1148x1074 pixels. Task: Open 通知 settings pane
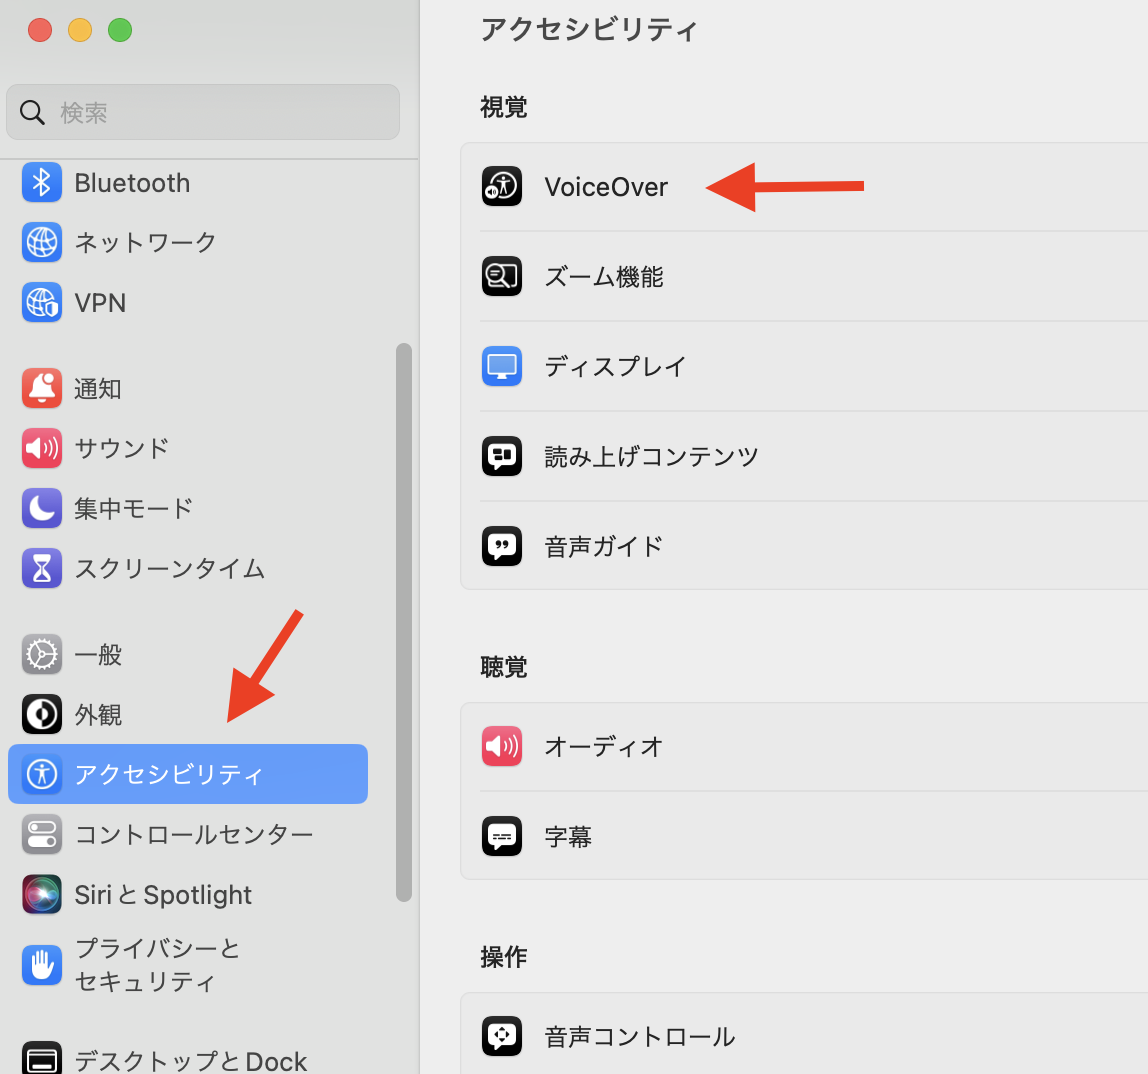click(x=97, y=389)
